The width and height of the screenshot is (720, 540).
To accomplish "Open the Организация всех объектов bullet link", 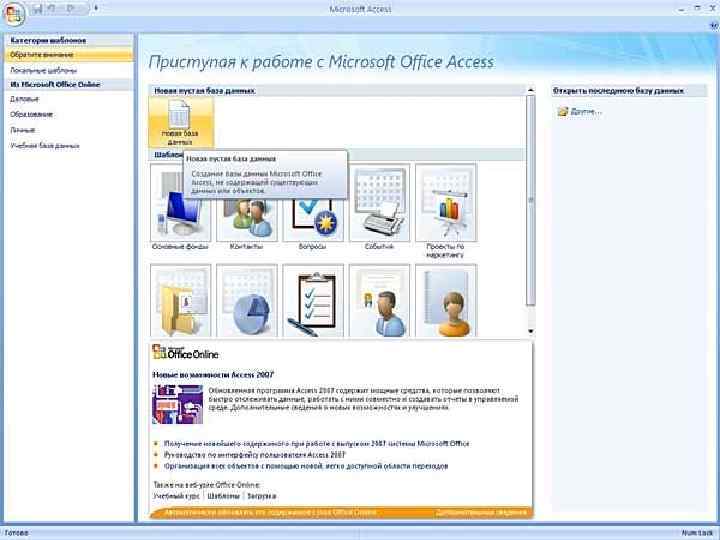I will 306,467.
